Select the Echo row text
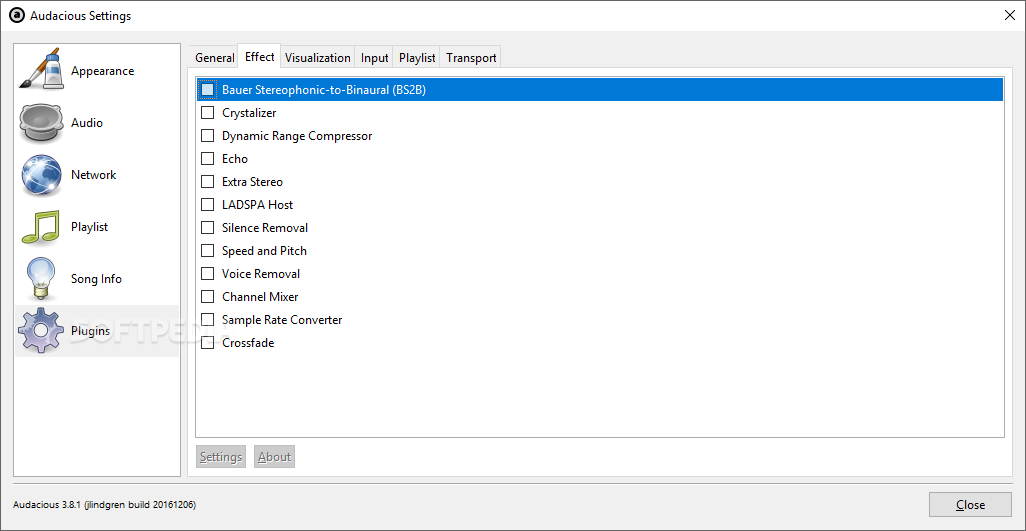The height and width of the screenshot is (531, 1026). pos(235,158)
